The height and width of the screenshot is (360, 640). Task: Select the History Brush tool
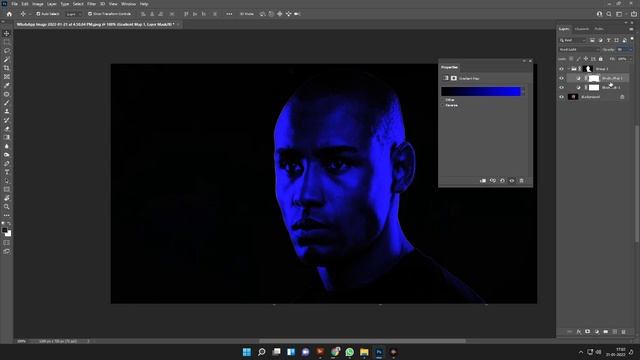pos(7,120)
